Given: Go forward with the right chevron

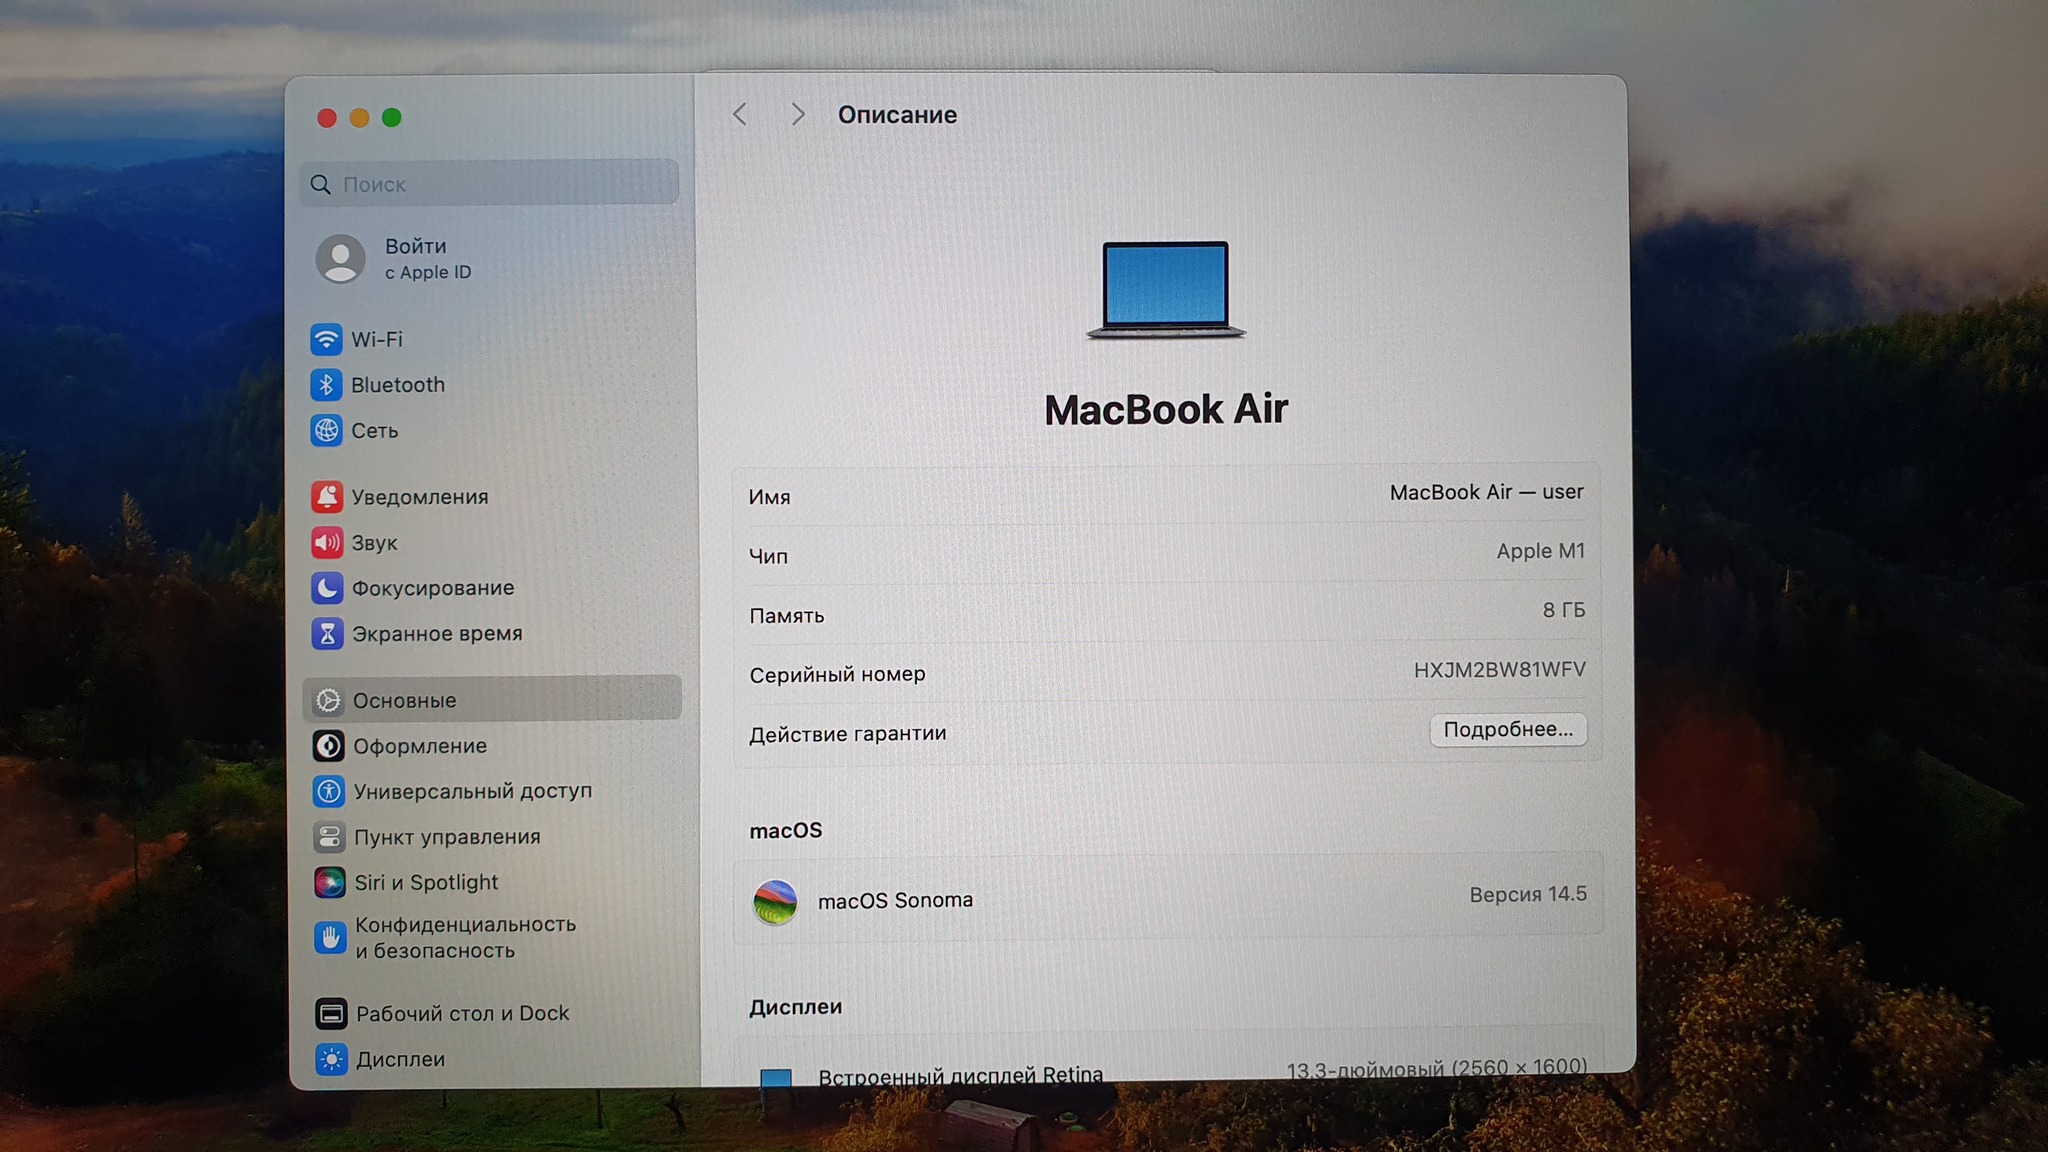Looking at the screenshot, I should coord(797,115).
